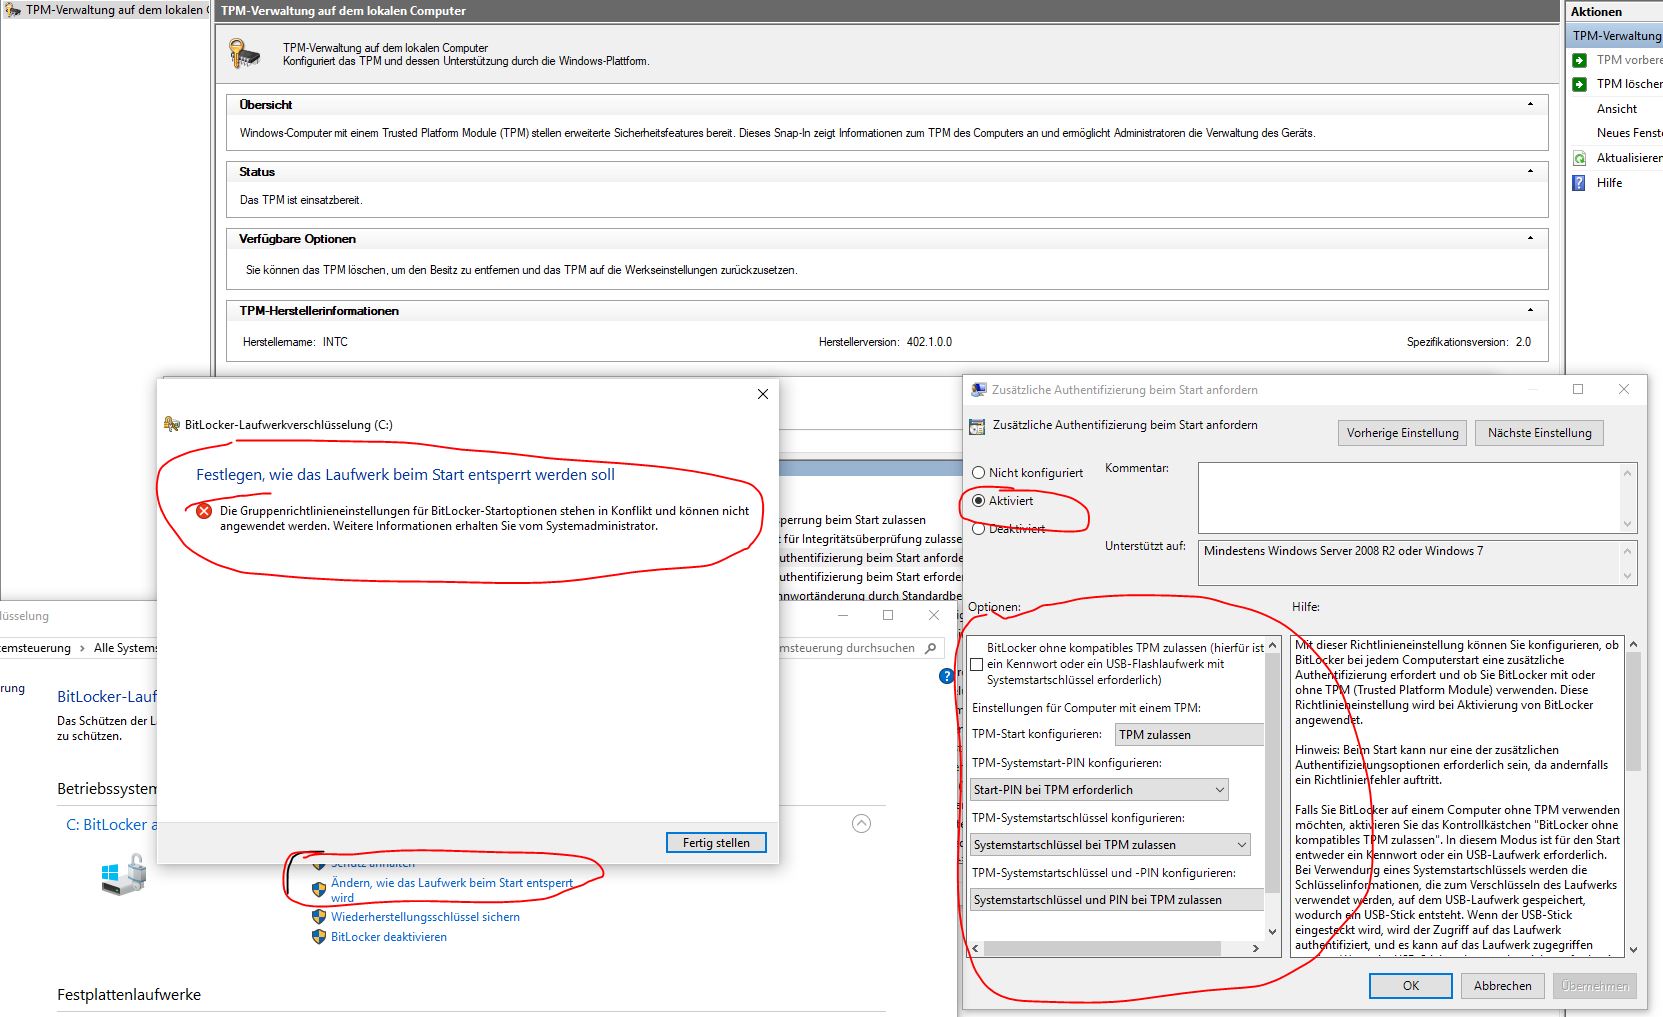Select the Nicht konfiguriert radio button
The width and height of the screenshot is (1663, 1017).
979,473
